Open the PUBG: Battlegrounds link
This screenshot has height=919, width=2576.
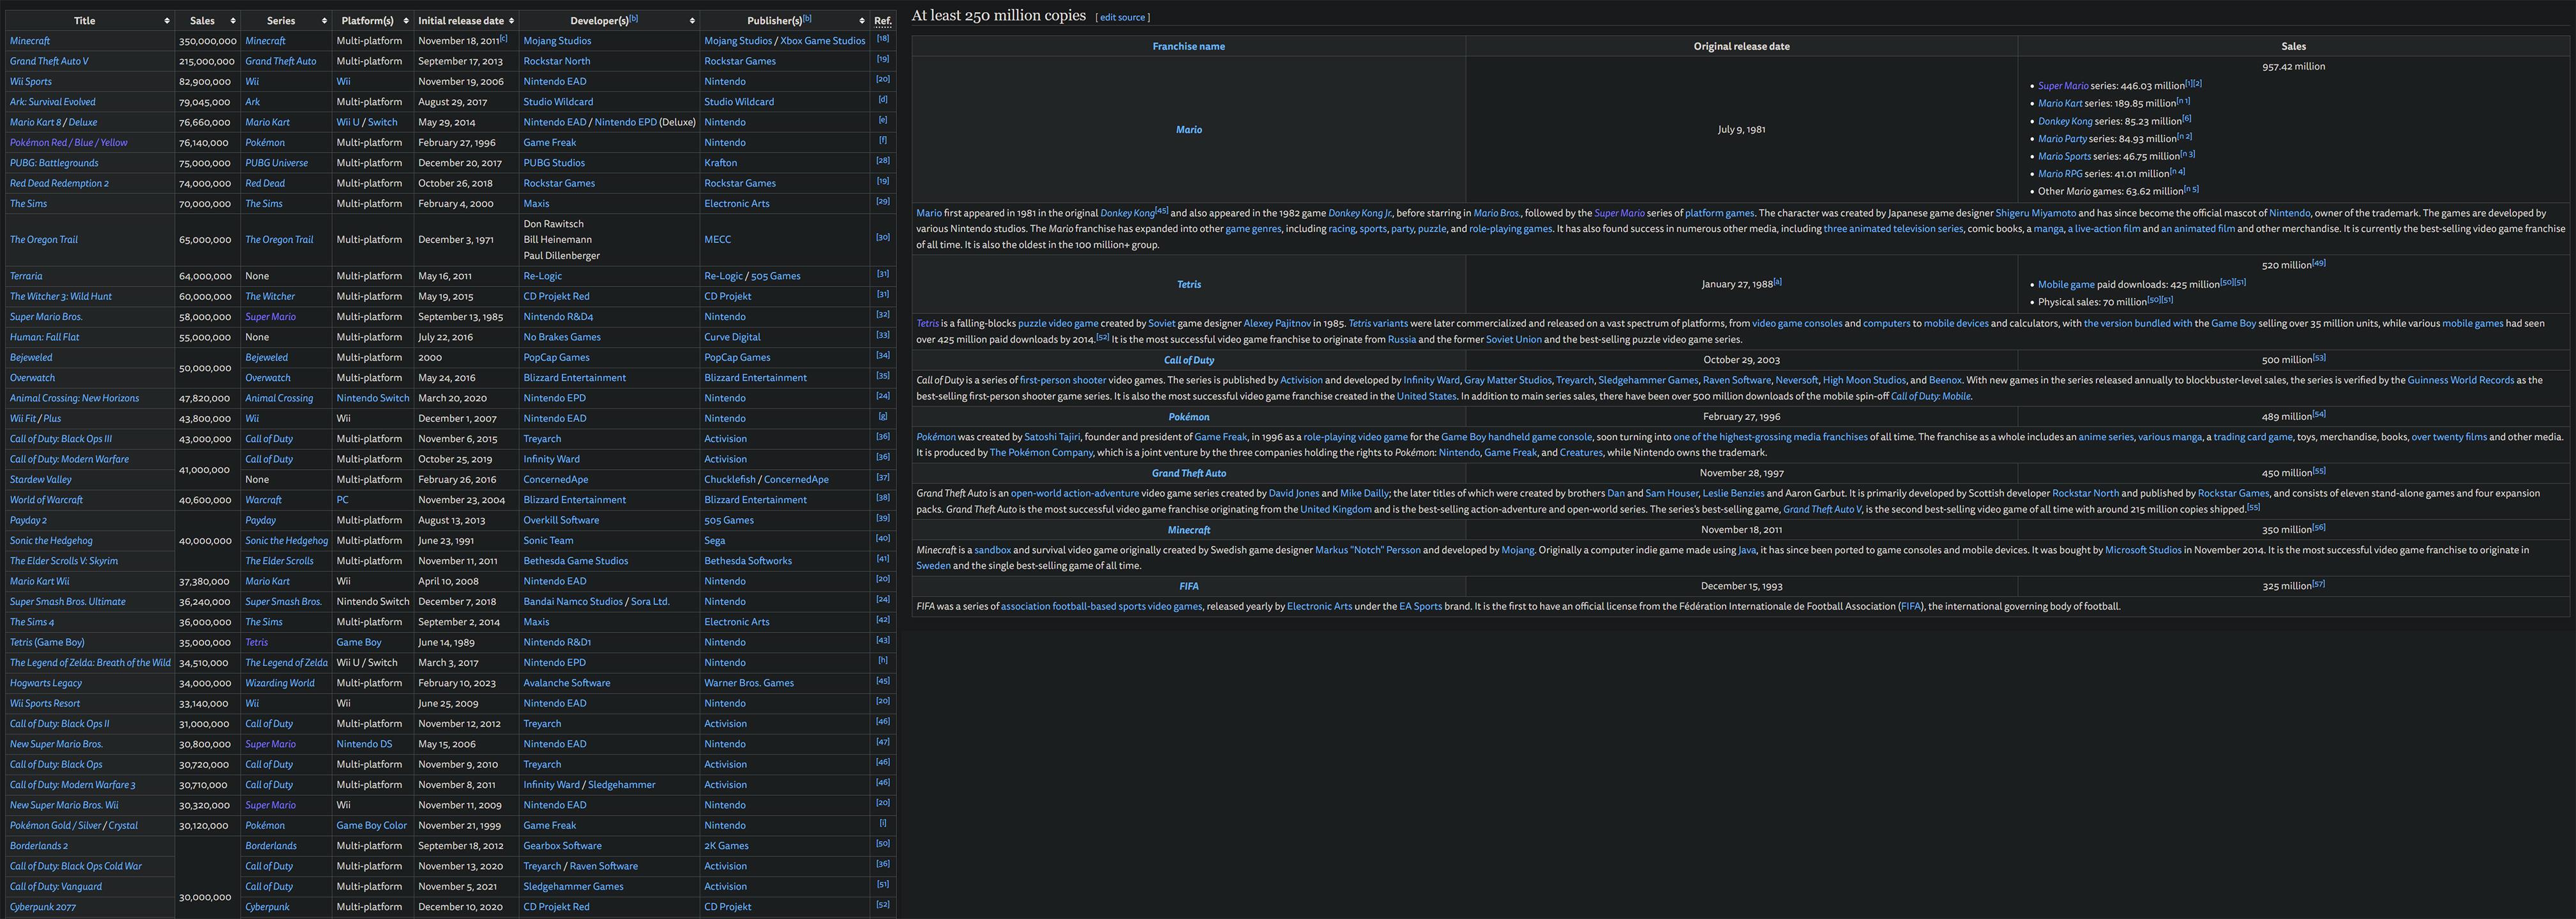54,163
